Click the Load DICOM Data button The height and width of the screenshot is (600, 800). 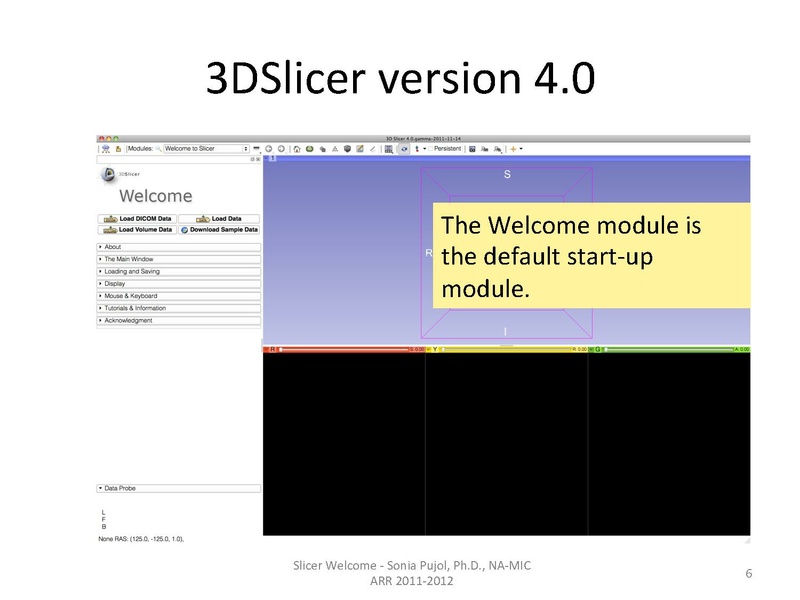tap(137, 218)
